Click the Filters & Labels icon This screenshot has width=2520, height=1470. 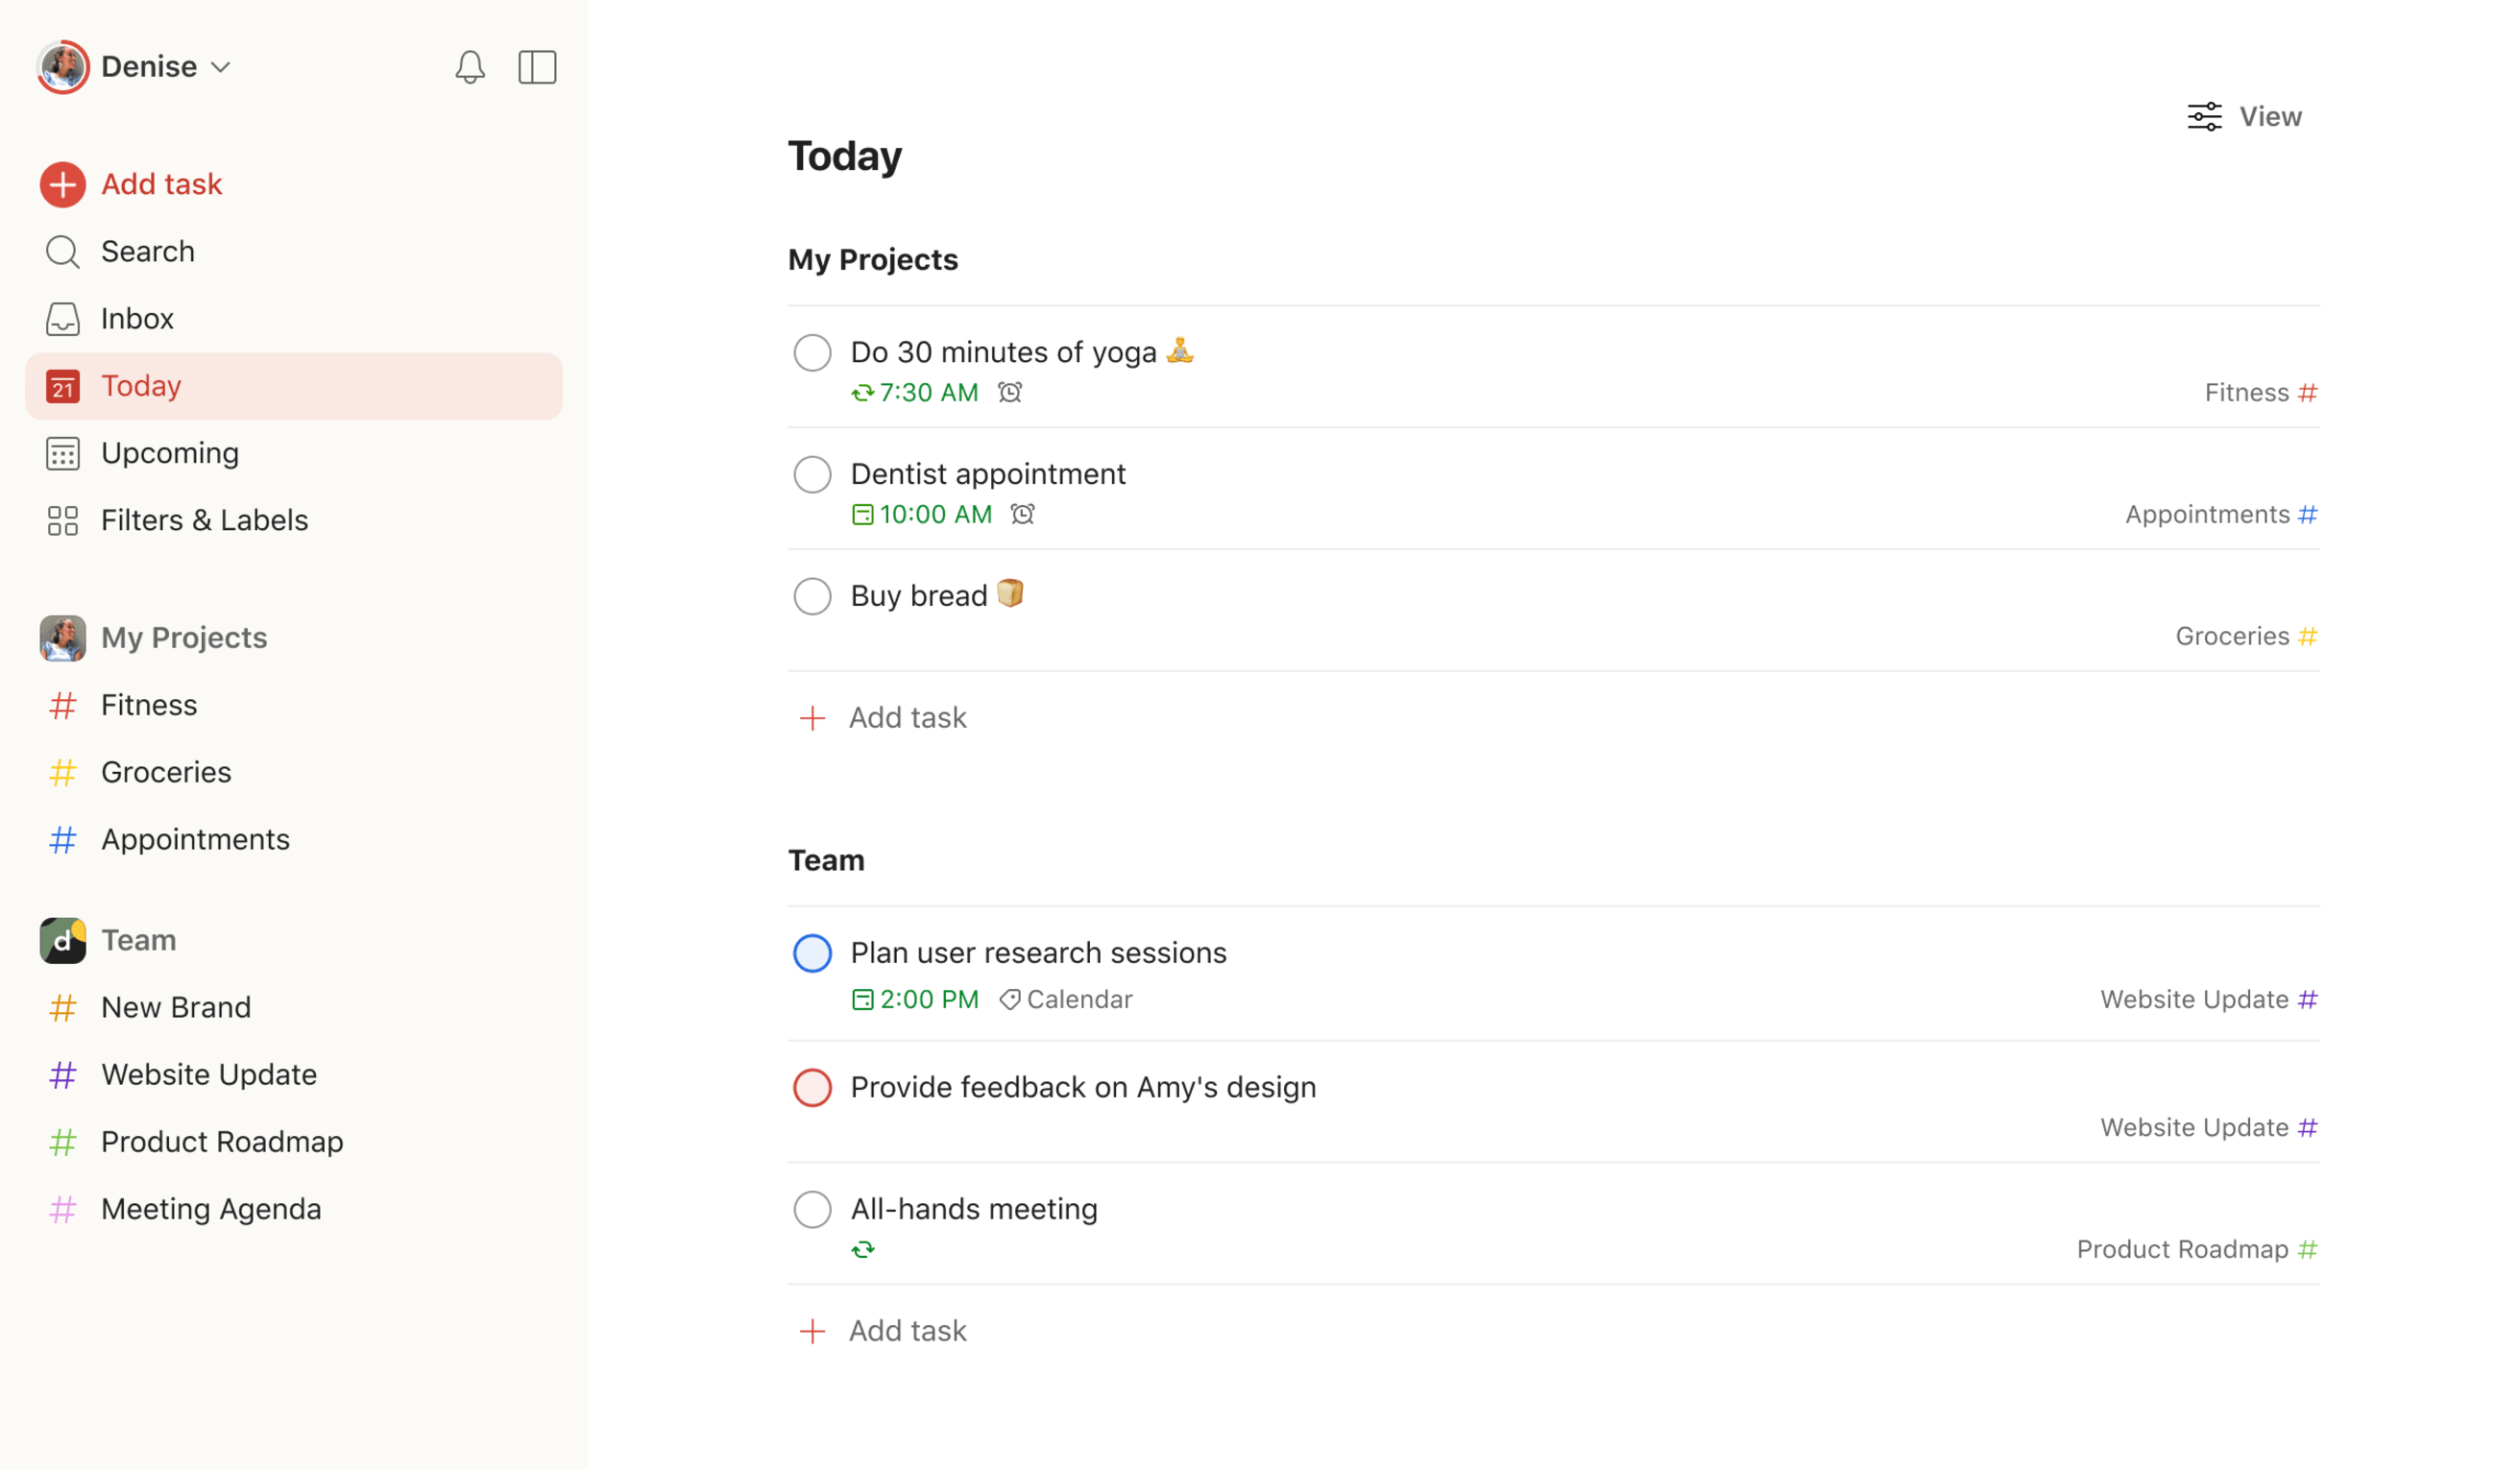[63, 519]
